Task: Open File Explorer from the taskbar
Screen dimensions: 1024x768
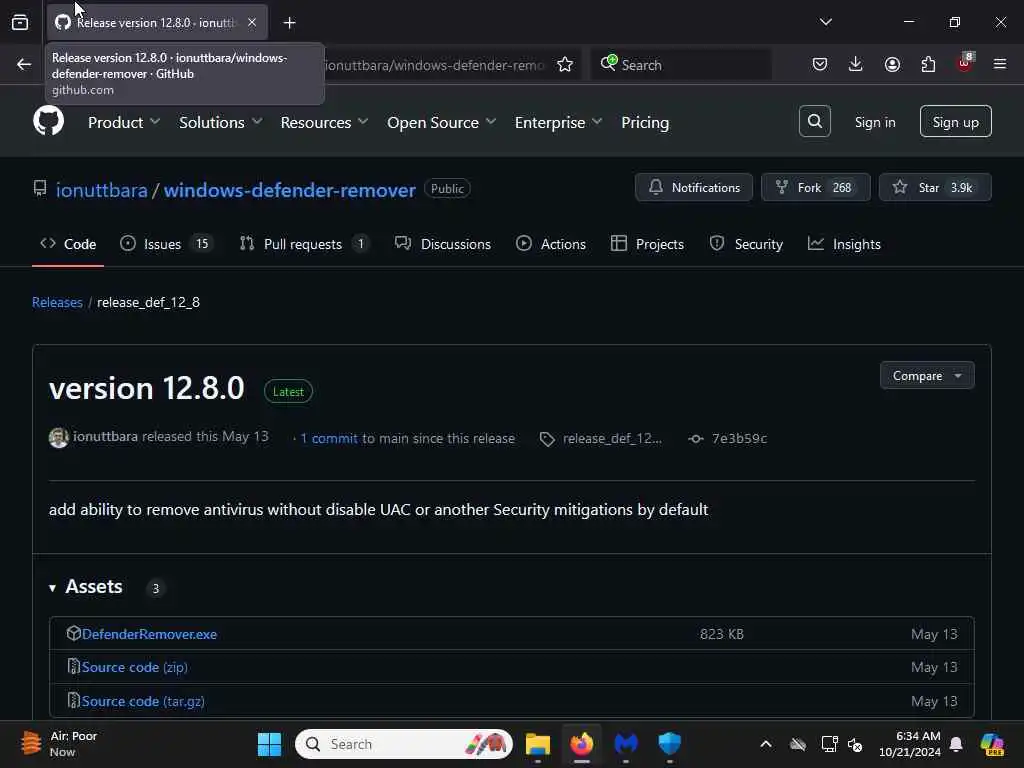Action: coord(537,744)
